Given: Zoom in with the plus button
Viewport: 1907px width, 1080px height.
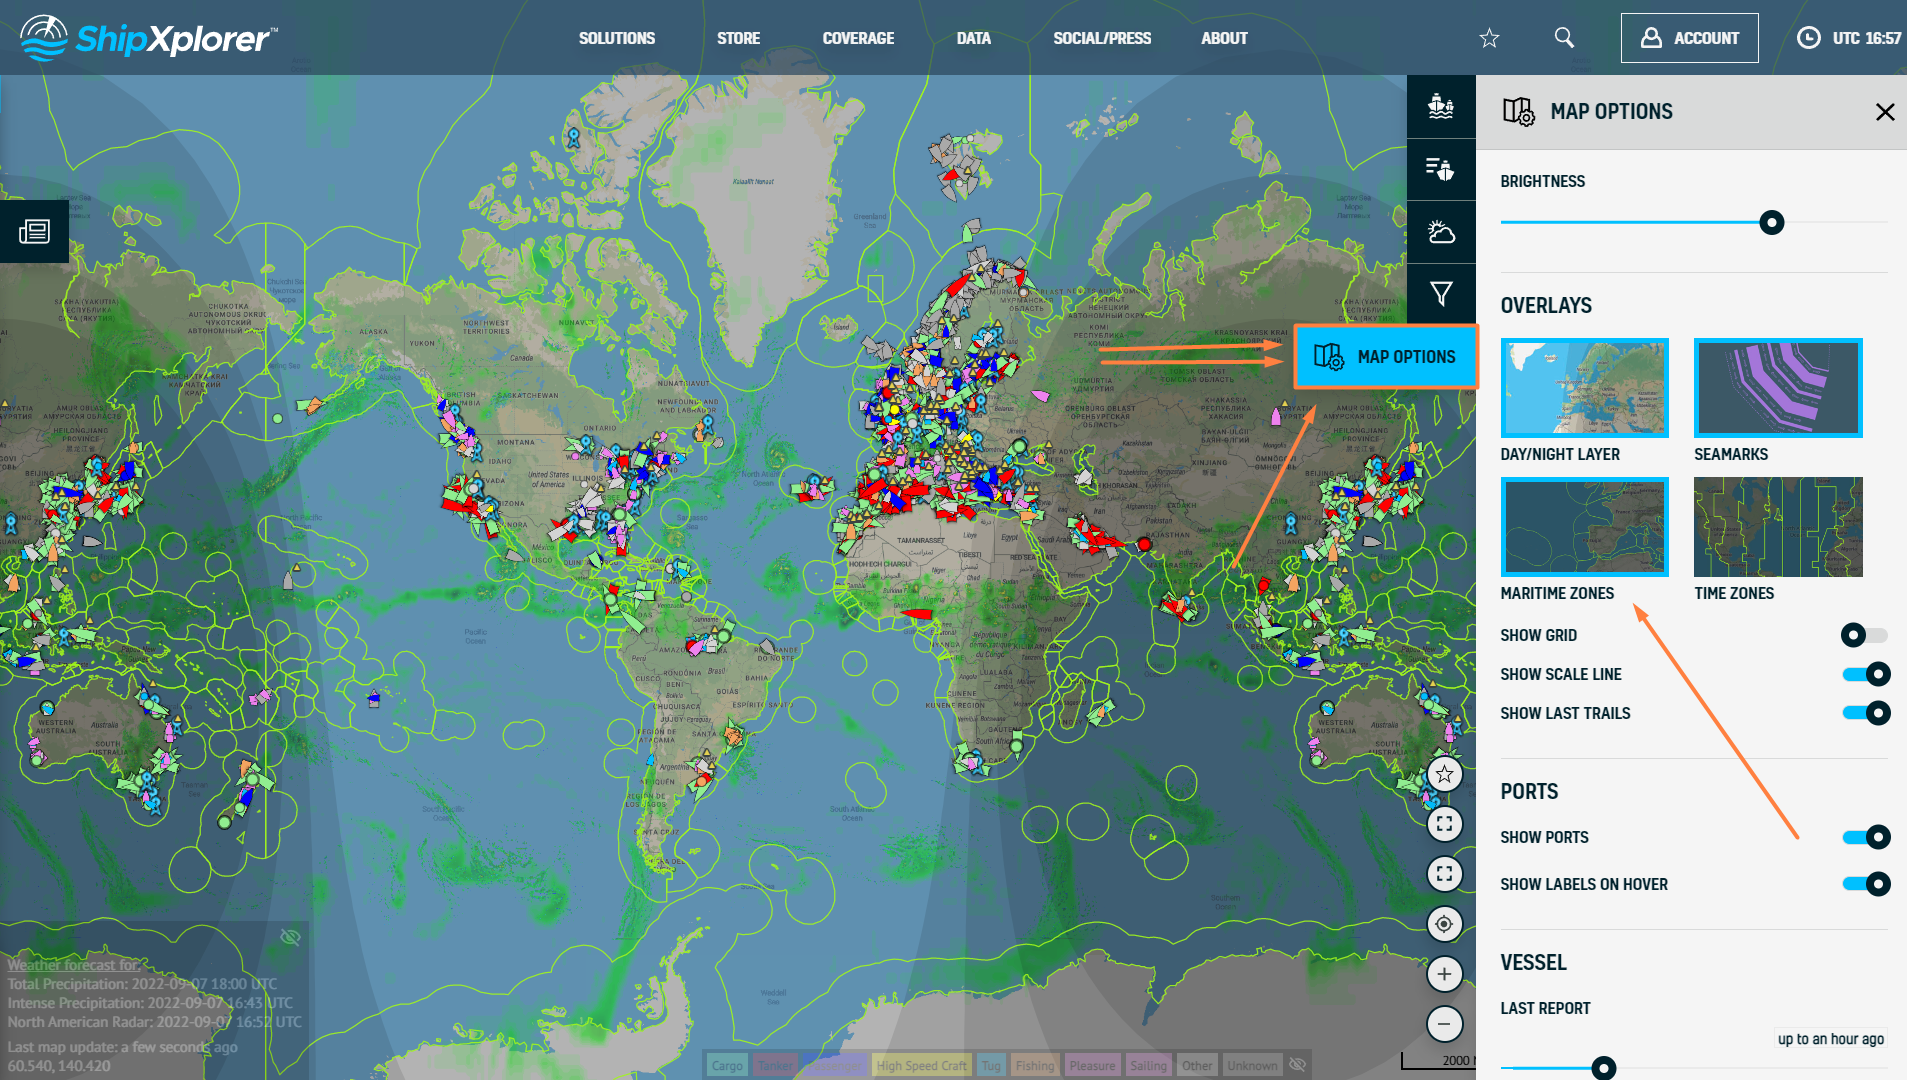Looking at the screenshot, I should tap(1444, 974).
